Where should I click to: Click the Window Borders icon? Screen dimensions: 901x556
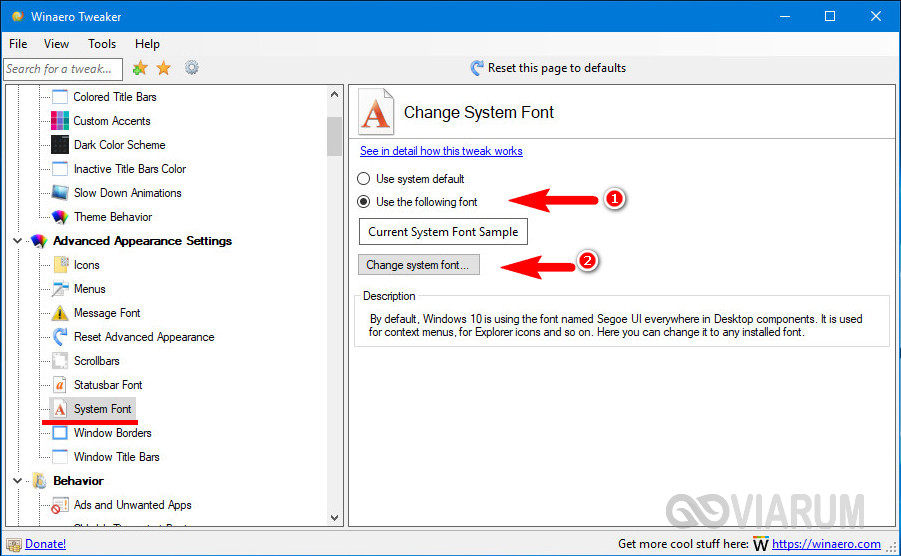[60, 433]
